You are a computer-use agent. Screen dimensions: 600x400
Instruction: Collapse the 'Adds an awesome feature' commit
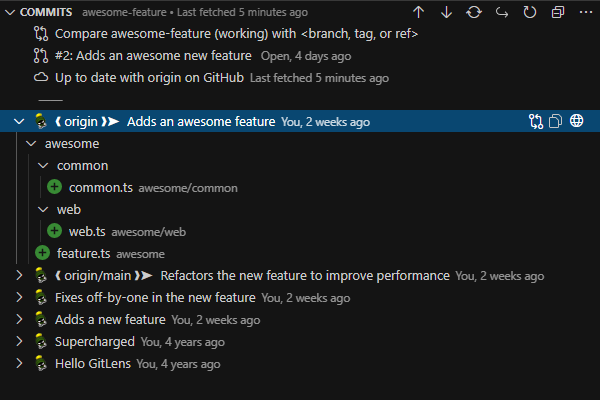(x=19, y=122)
